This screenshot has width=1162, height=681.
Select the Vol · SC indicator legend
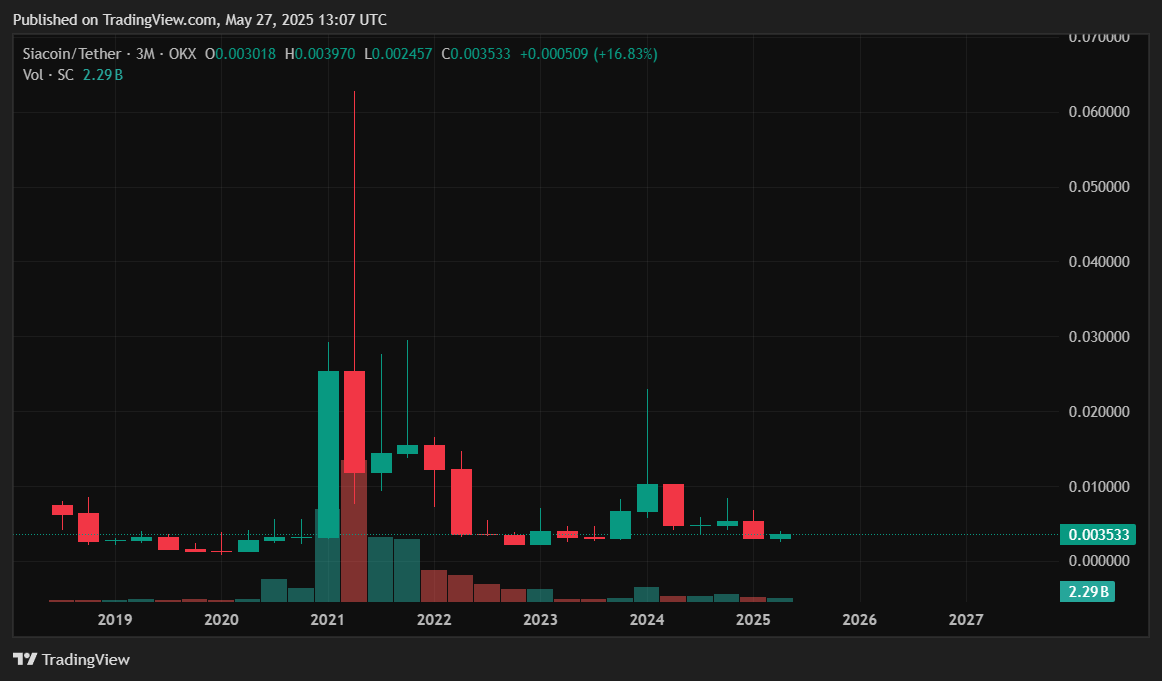49,74
